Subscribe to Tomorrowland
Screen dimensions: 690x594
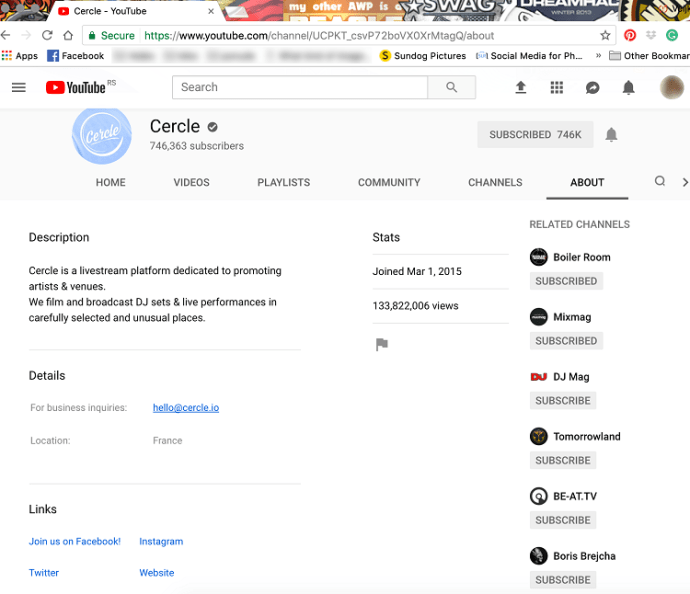tap(563, 461)
